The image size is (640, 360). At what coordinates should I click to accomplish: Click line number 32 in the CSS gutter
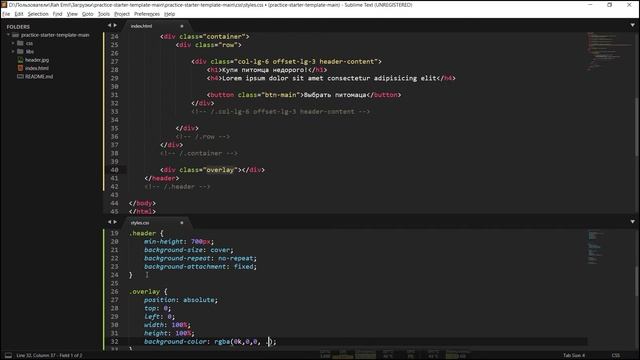114,342
